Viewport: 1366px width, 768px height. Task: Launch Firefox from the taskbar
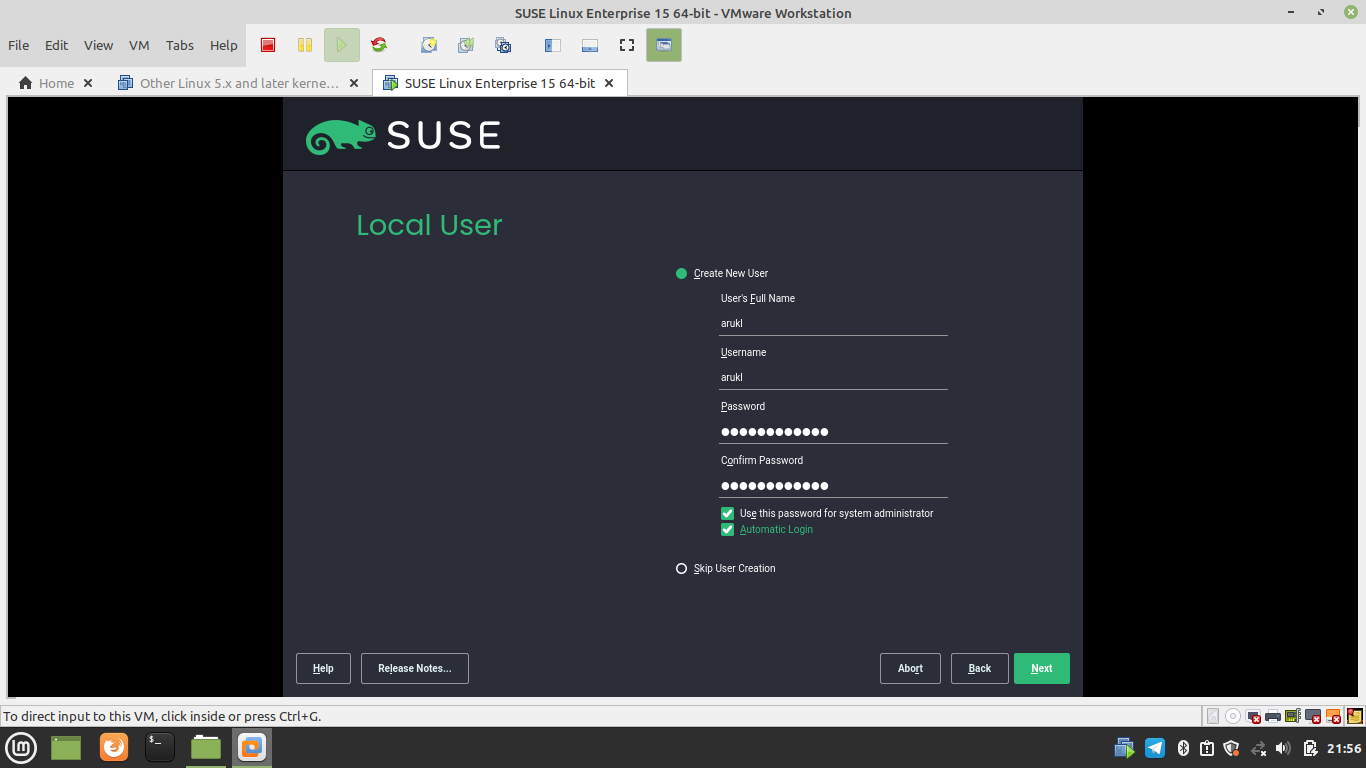tap(114, 747)
